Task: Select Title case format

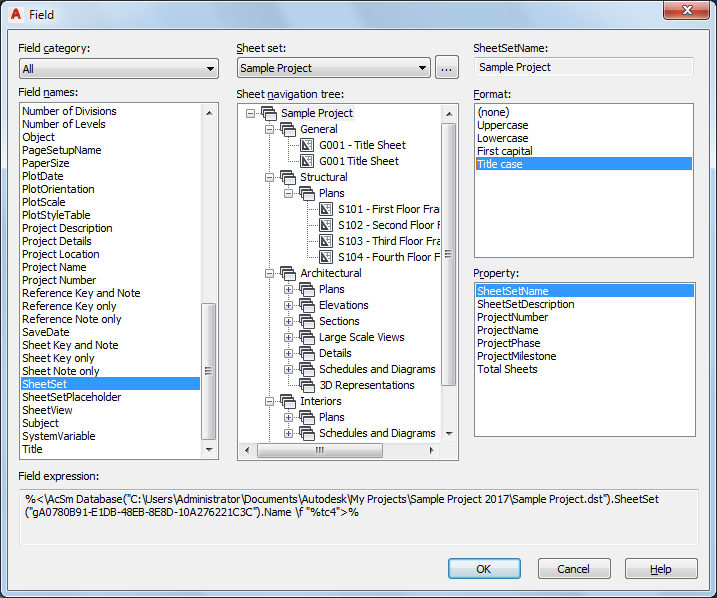Action: click(x=584, y=164)
